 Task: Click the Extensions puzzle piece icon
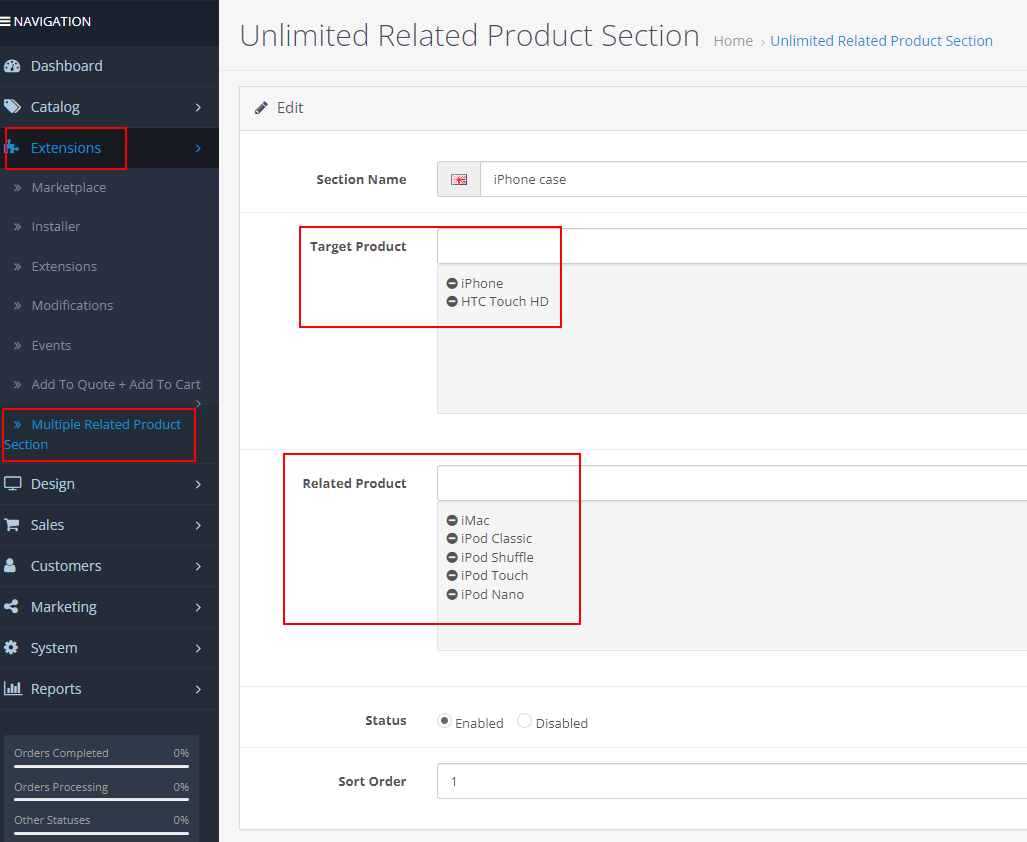[12, 148]
